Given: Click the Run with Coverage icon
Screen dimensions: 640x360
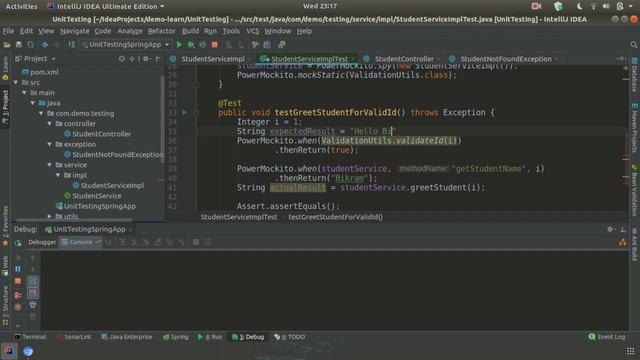Looking at the screenshot, I should (x=202, y=44).
